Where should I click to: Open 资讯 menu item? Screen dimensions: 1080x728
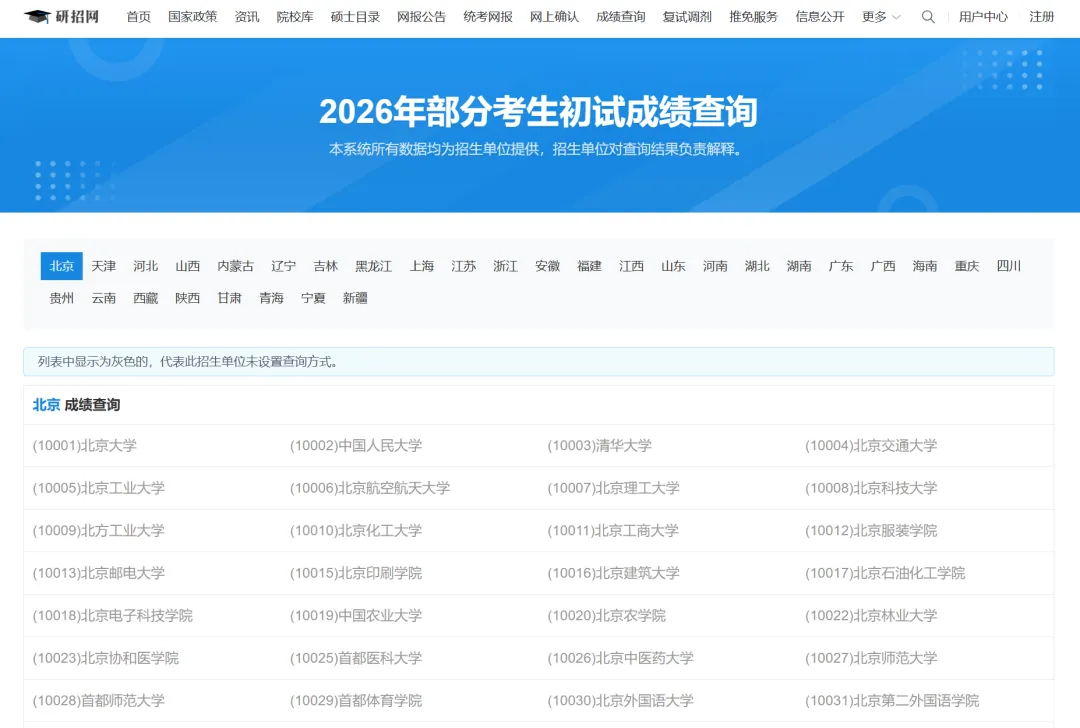coord(247,17)
